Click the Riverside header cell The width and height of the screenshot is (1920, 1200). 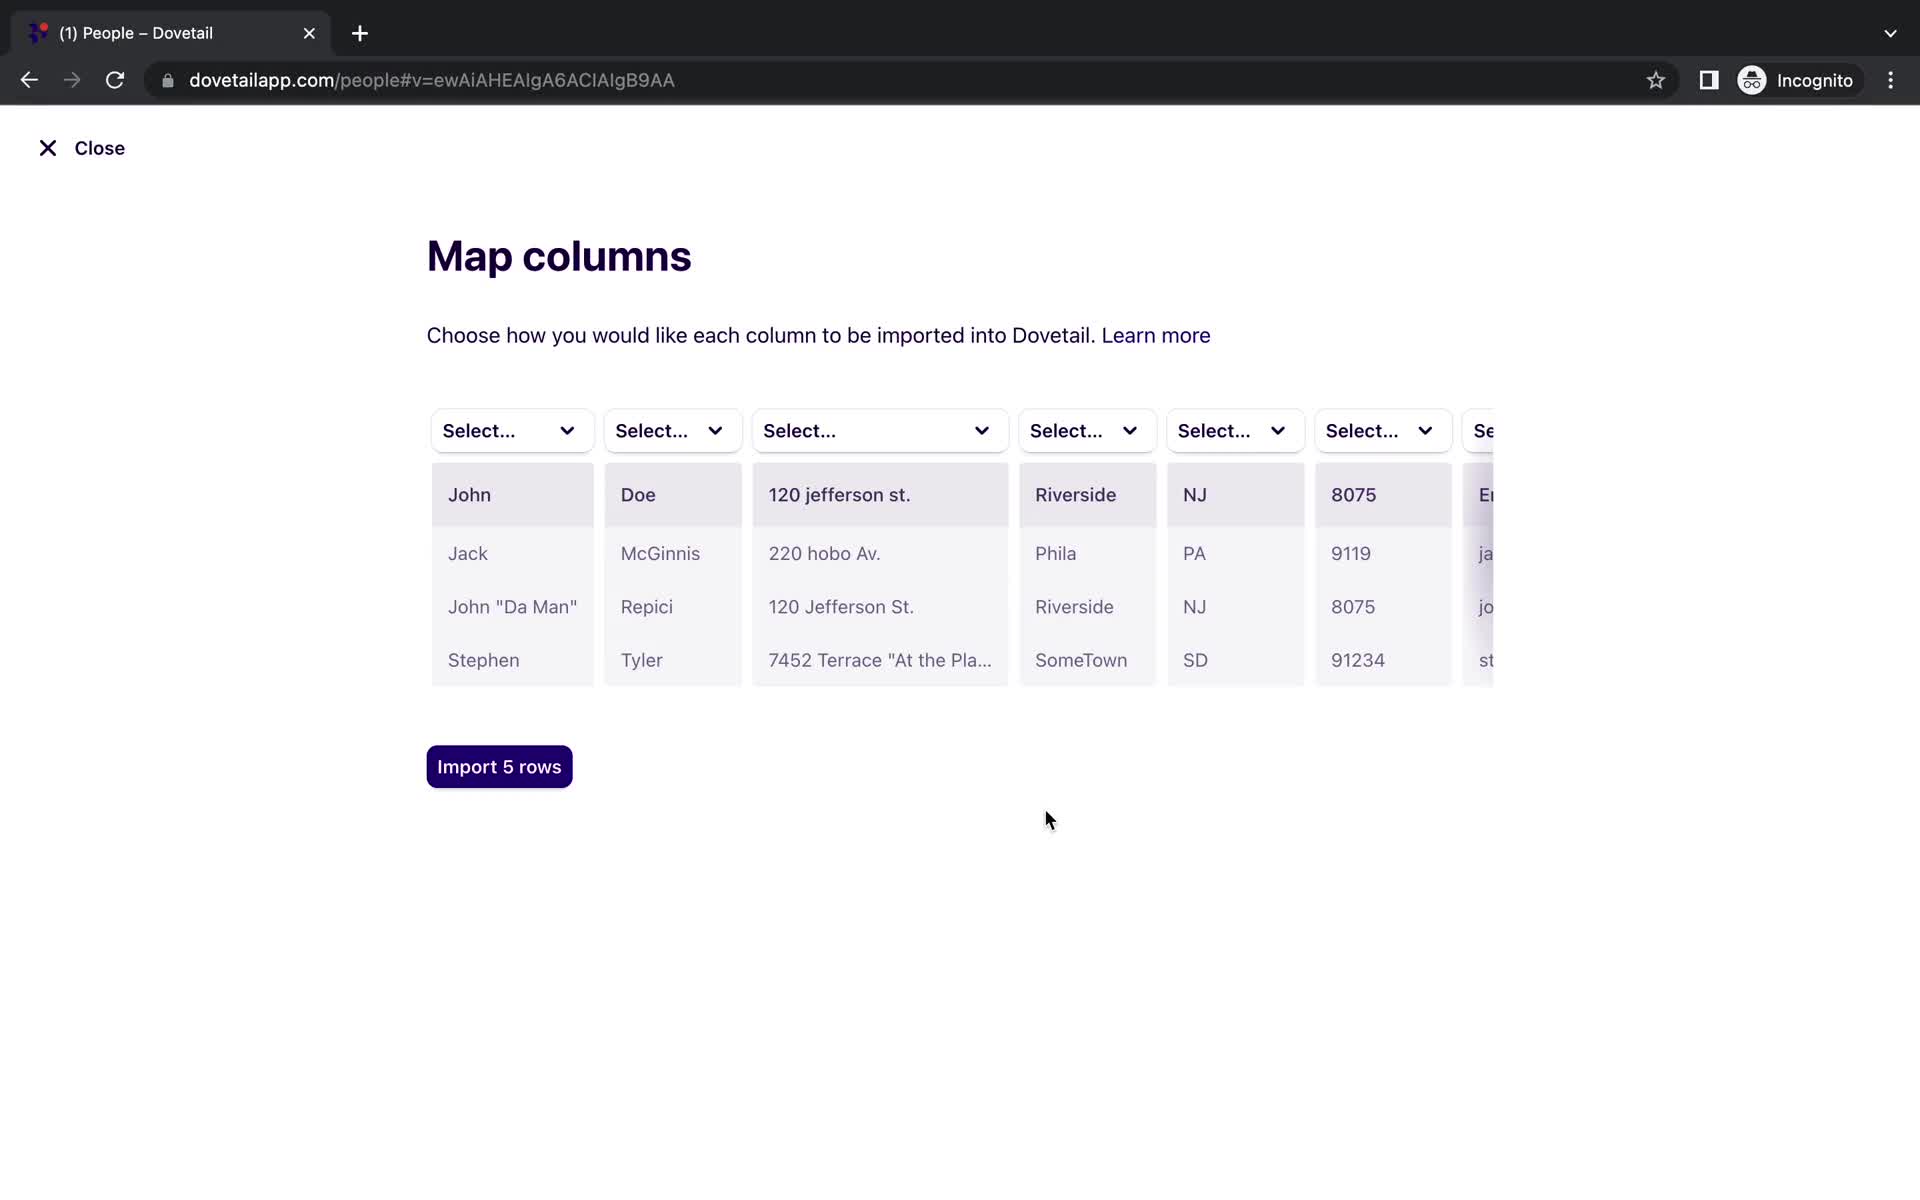click(1087, 495)
